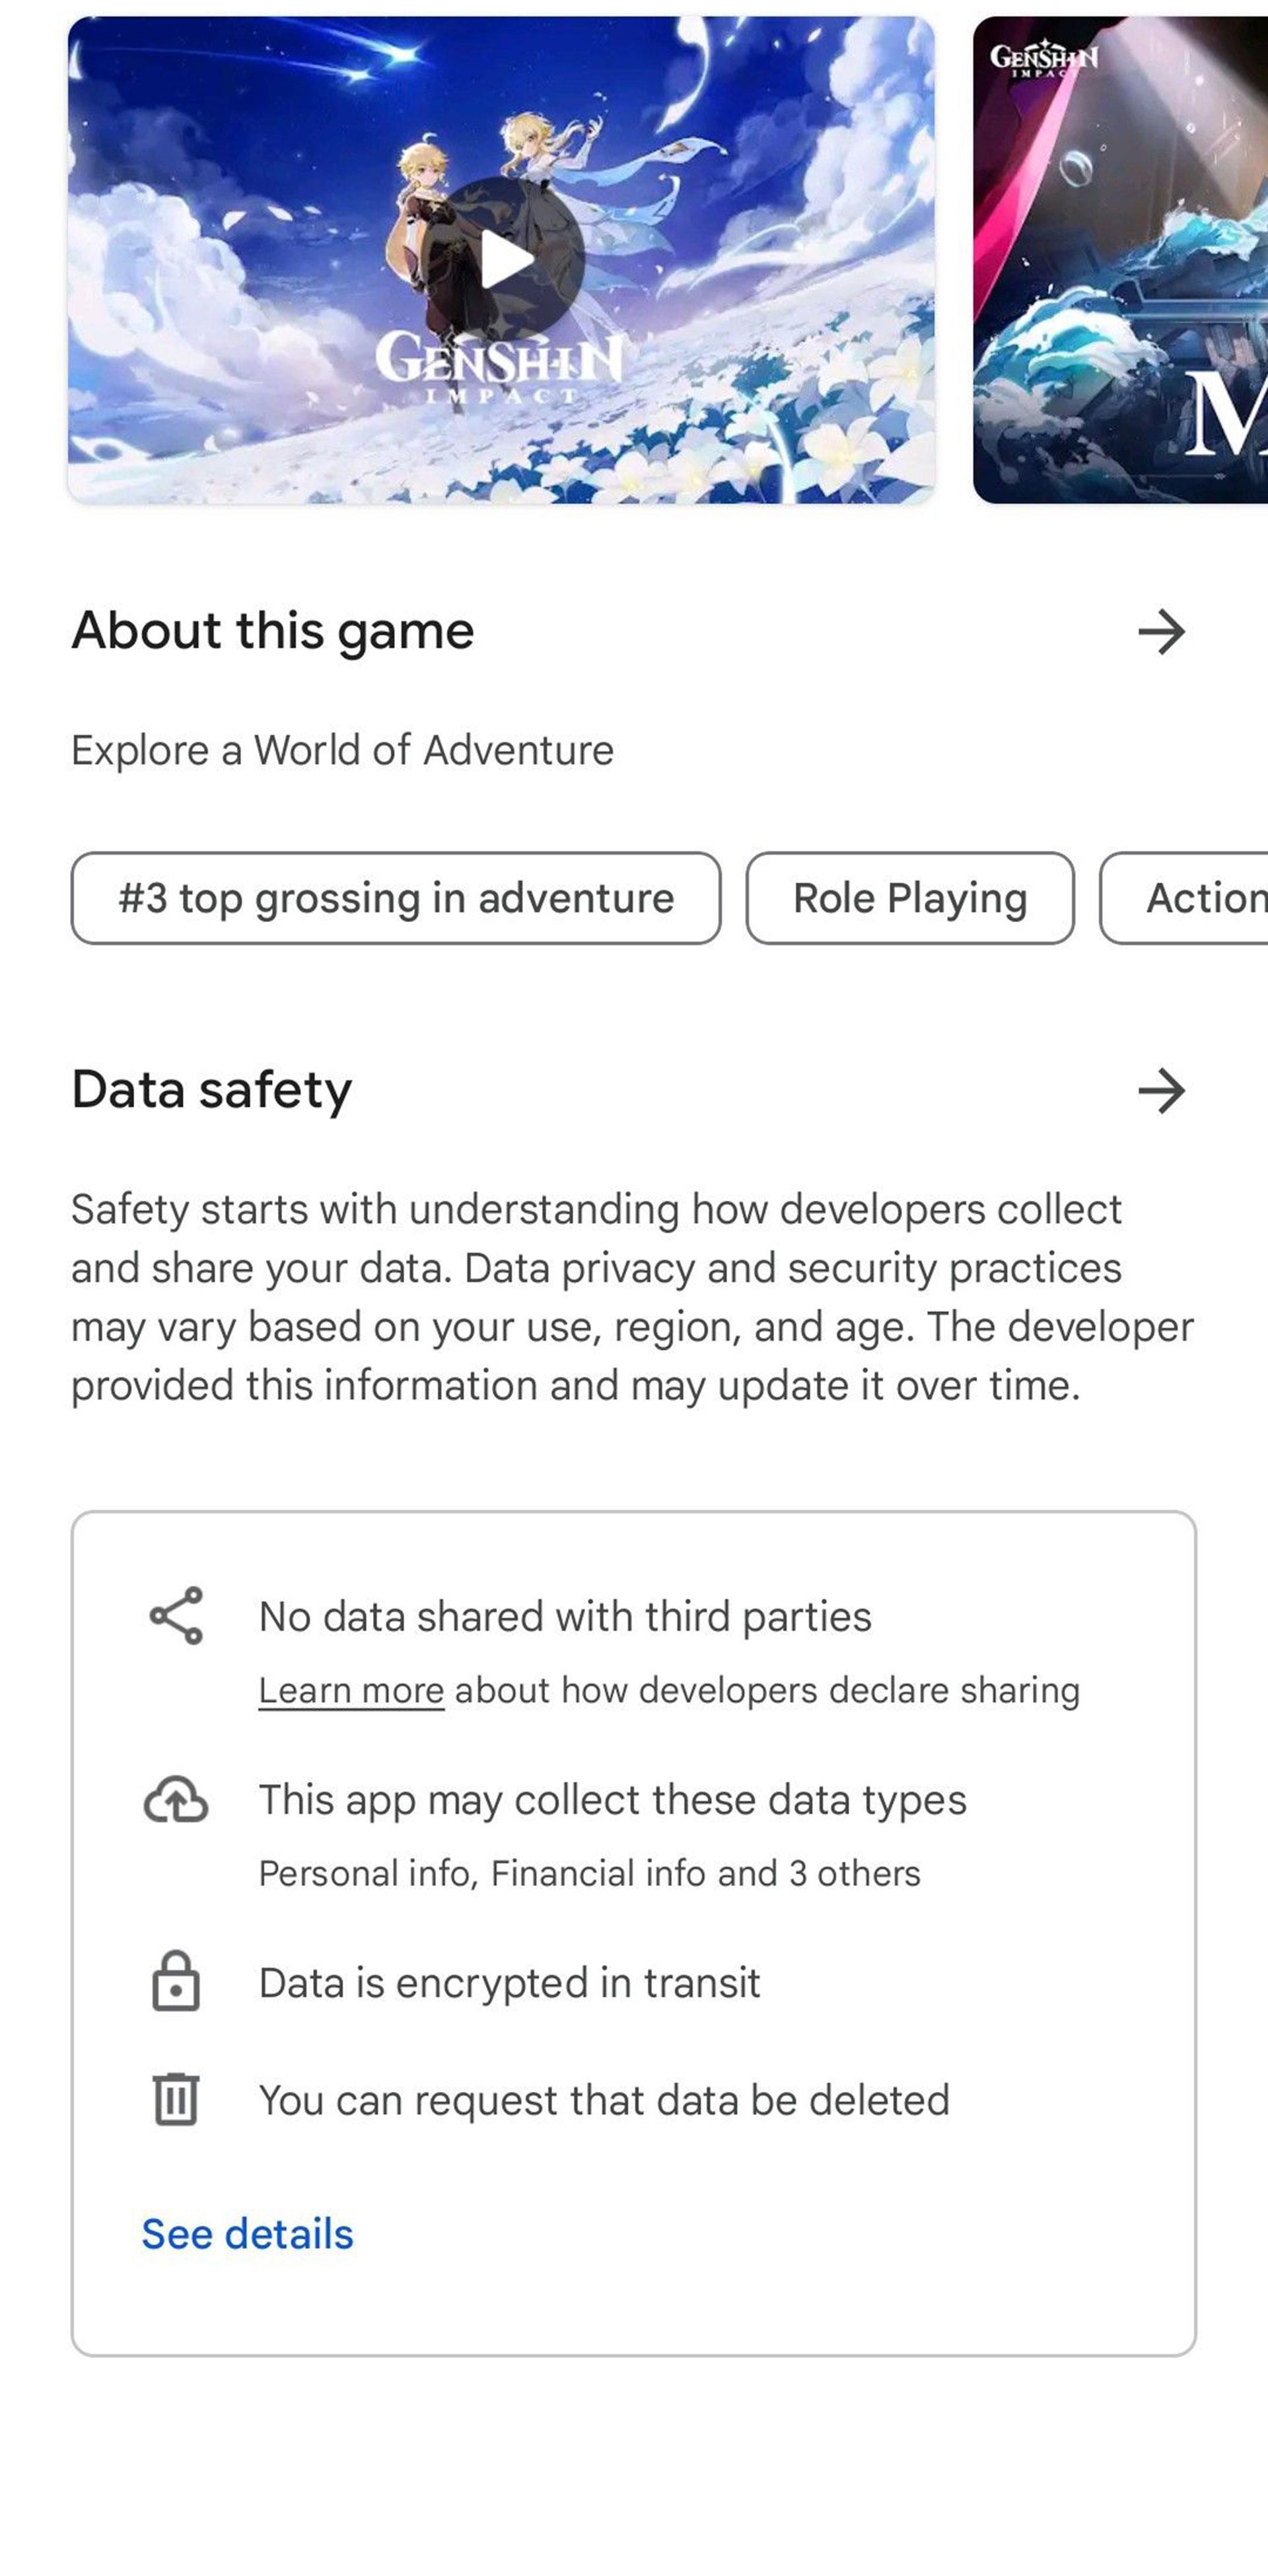Screen dimensions: 1268x2576
Task: Tap 'This app may collect these data types'
Action: 612,1800
